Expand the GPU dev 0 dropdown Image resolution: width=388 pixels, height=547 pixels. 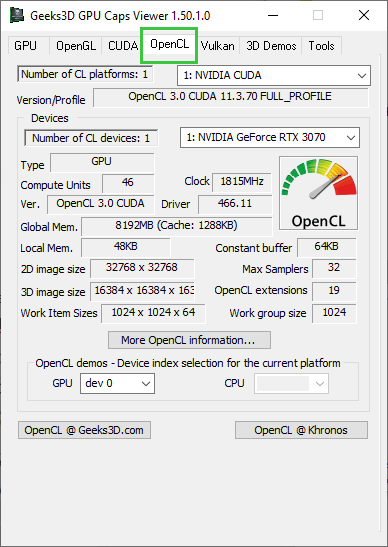118,383
